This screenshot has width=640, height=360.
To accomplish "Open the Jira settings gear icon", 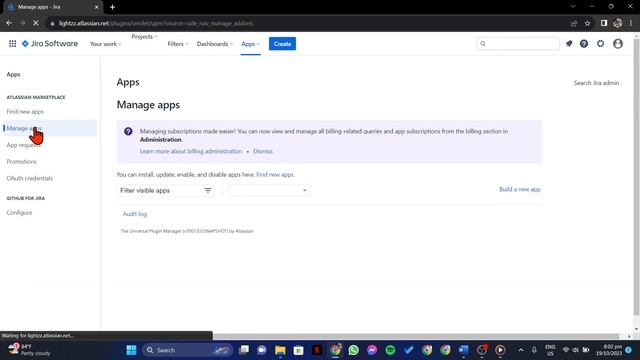I will pyautogui.click(x=600, y=44).
